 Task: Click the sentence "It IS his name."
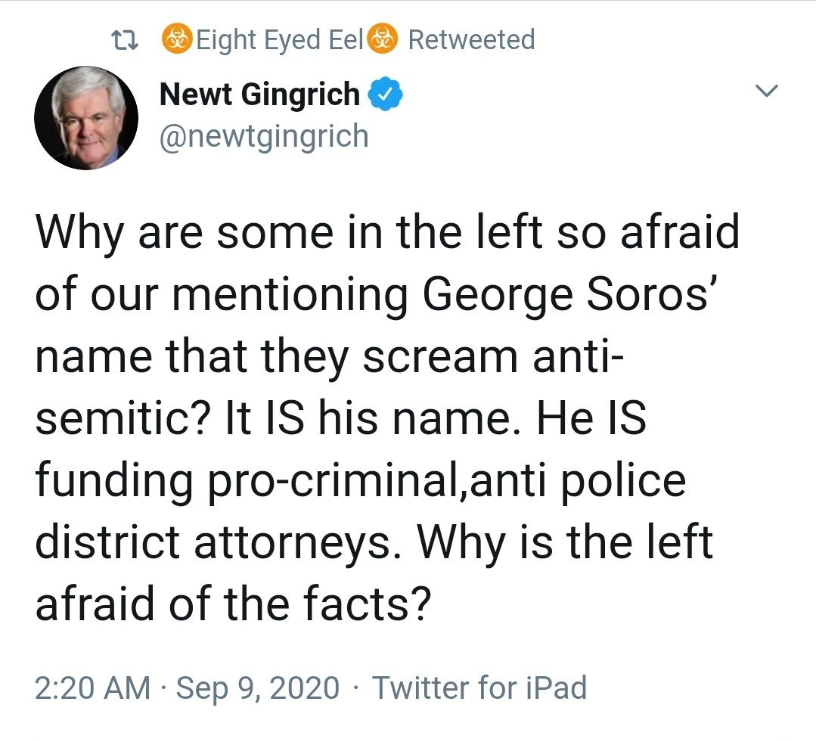click(x=389, y=419)
